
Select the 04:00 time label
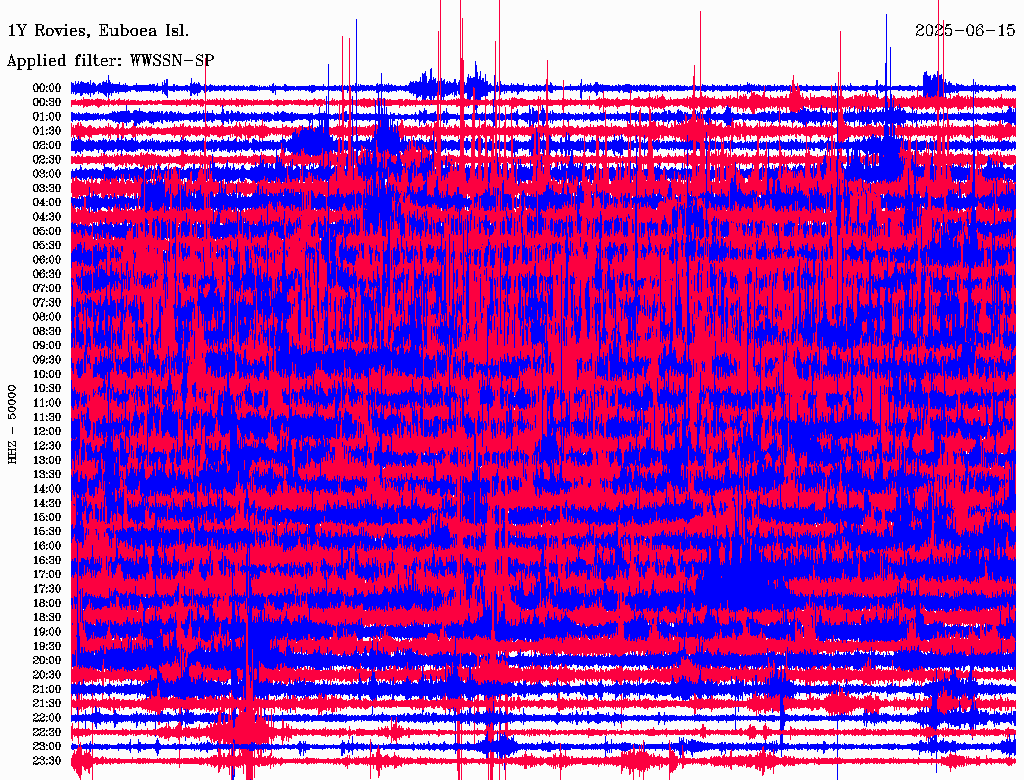coord(47,203)
